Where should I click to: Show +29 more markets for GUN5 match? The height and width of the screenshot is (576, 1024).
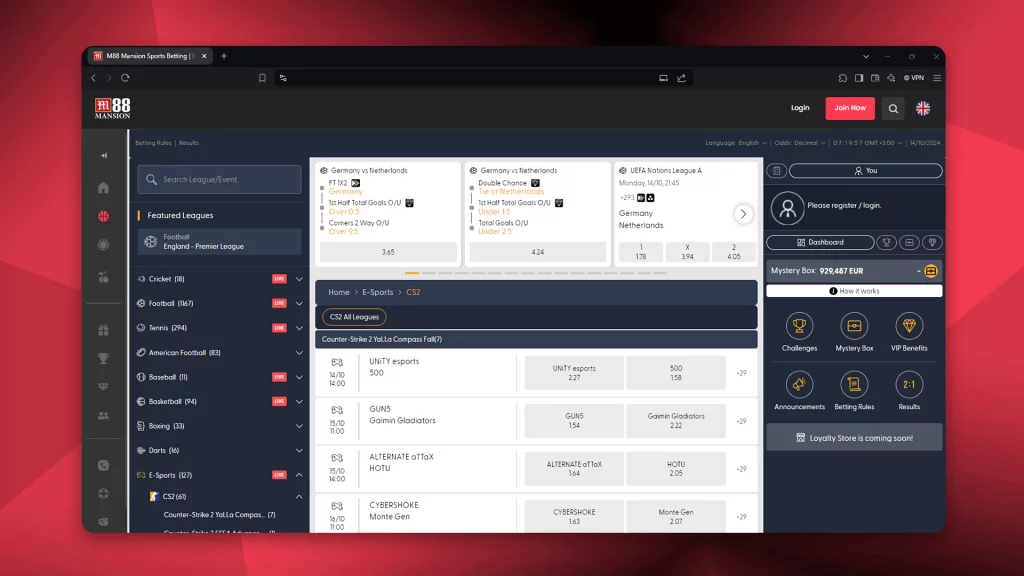click(x=741, y=421)
